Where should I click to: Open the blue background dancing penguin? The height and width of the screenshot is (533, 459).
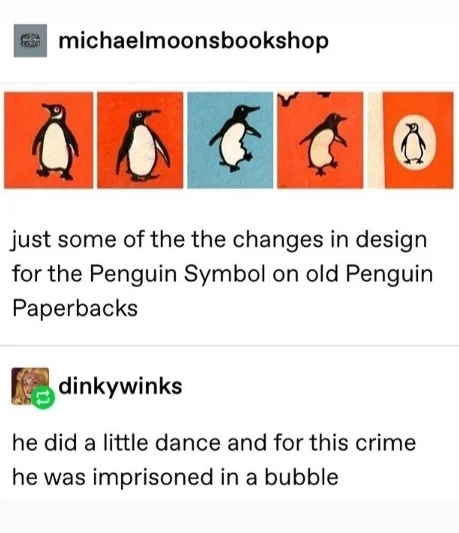[x=230, y=140]
